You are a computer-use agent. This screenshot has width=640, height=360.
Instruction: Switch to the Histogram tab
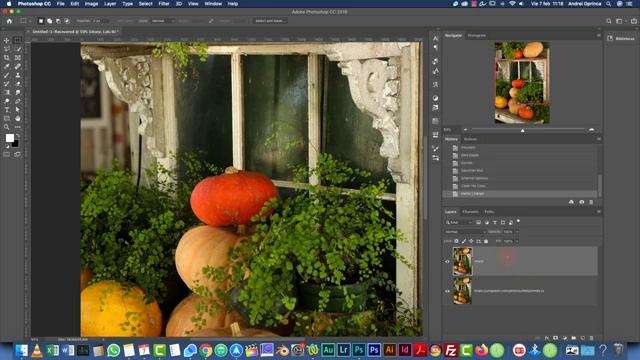coord(477,36)
